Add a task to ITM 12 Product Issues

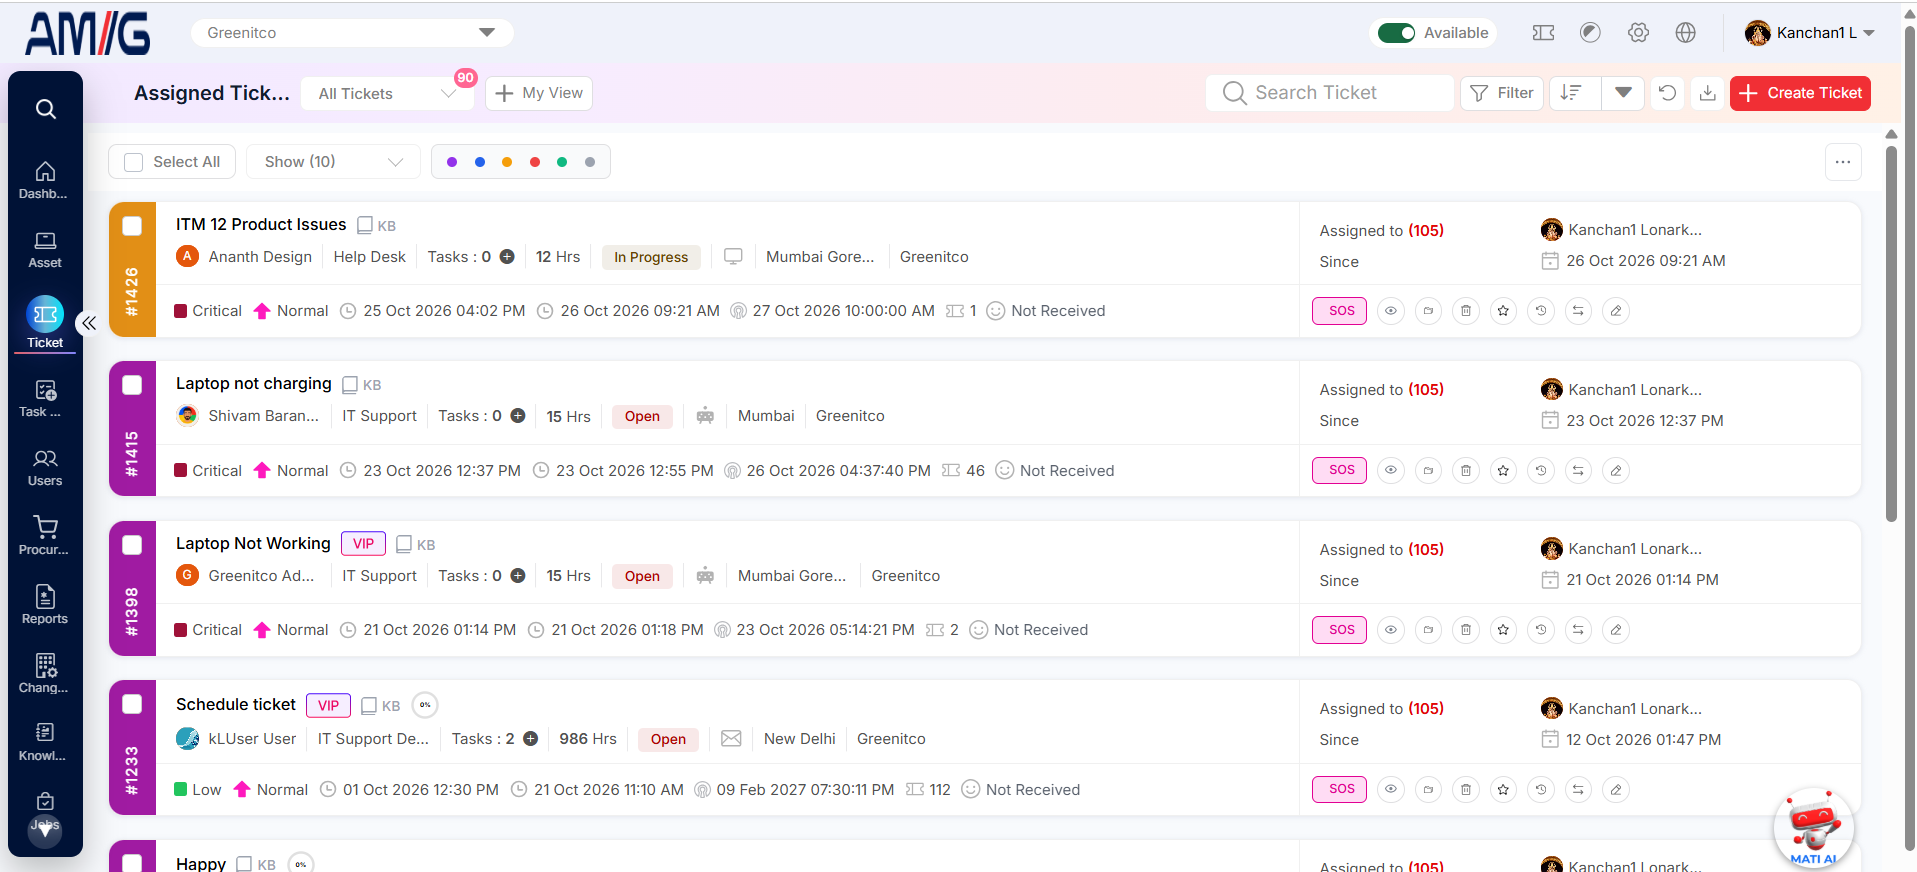tap(507, 257)
